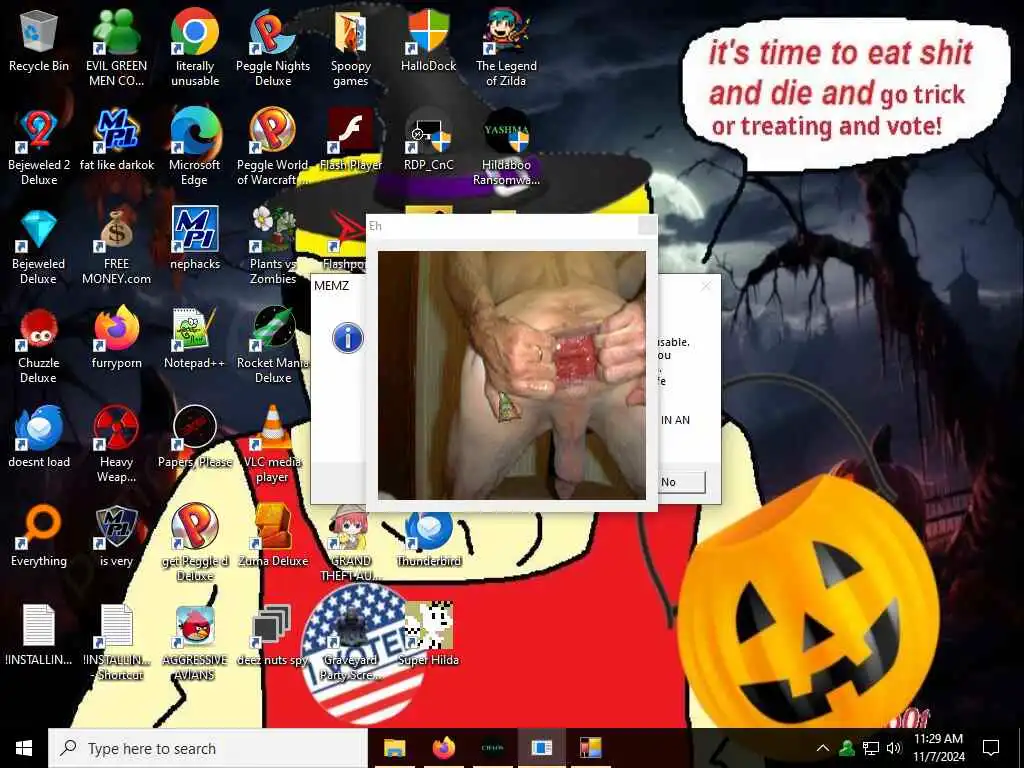The height and width of the screenshot is (768, 1024).
Task: Launch VLC media player shortcut
Action: (x=273, y=445)
